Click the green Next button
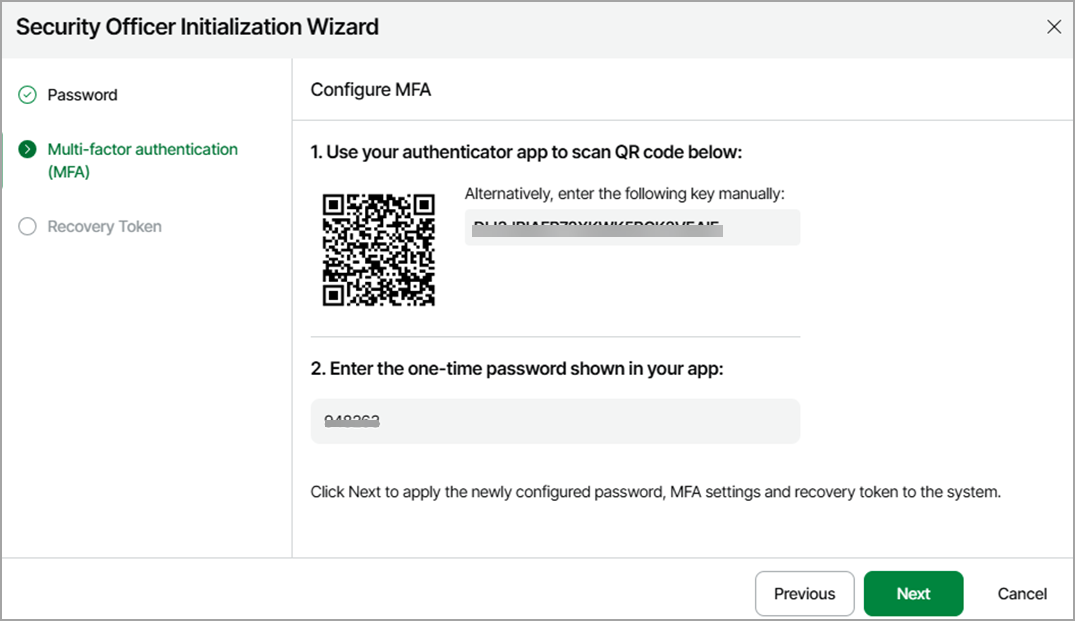The width and height of the screenshot is (1075, 621). [913, 594]
